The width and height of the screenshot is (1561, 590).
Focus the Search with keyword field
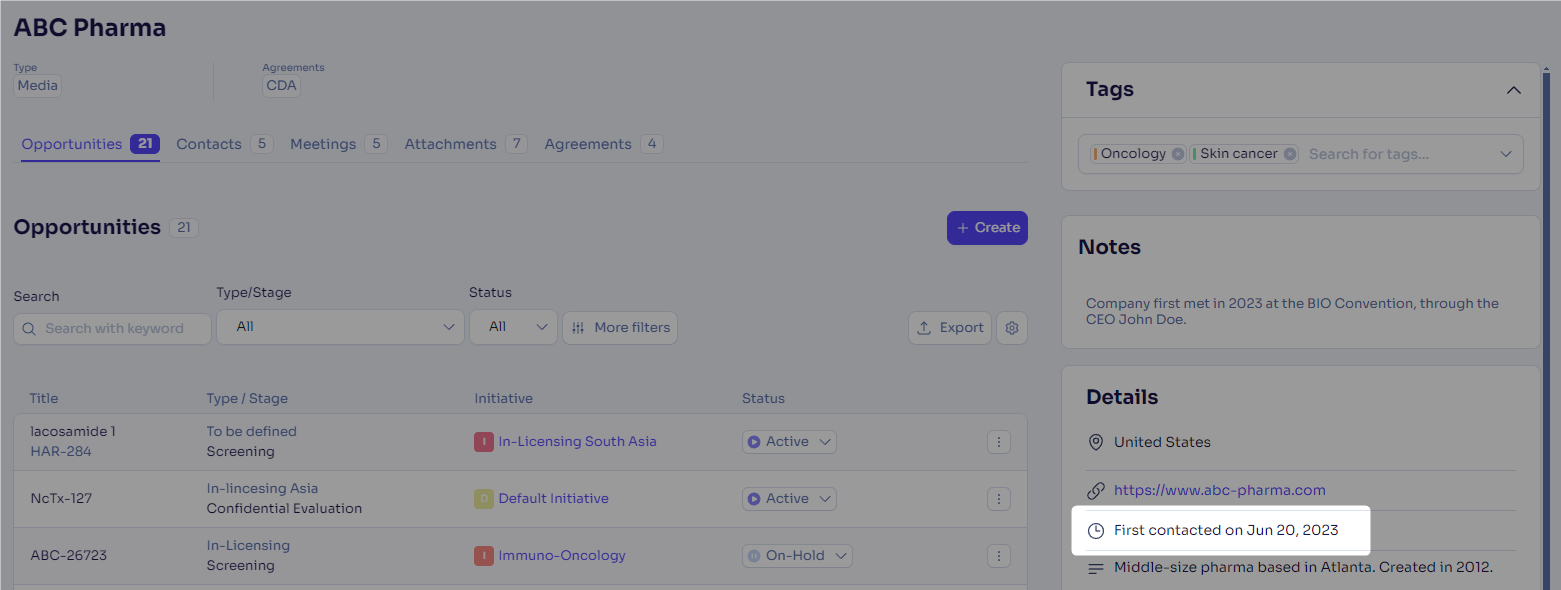point(112,329)
